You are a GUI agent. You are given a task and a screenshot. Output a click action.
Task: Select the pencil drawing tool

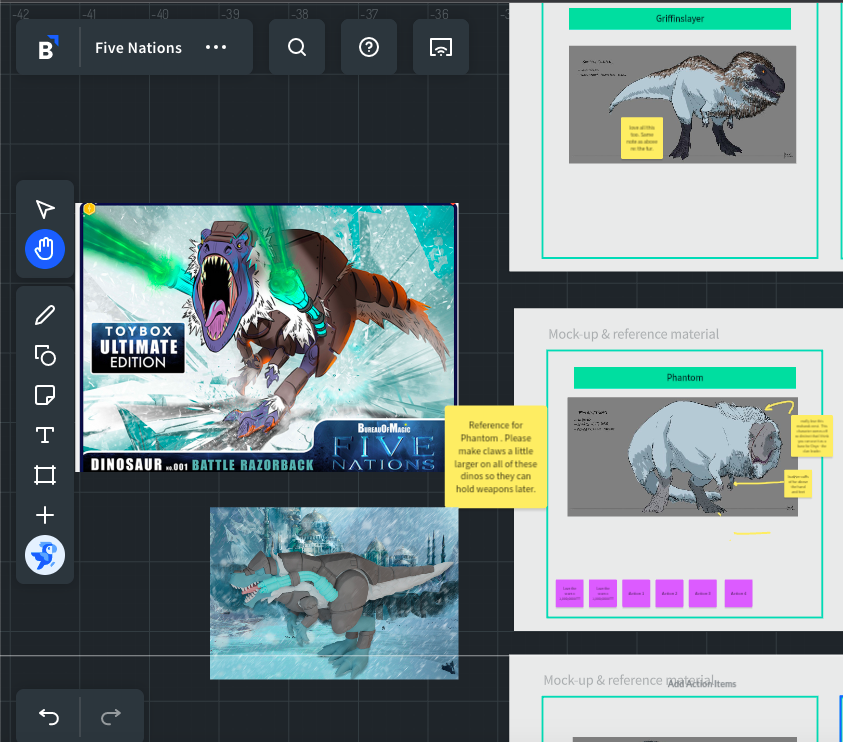(45, 315)
